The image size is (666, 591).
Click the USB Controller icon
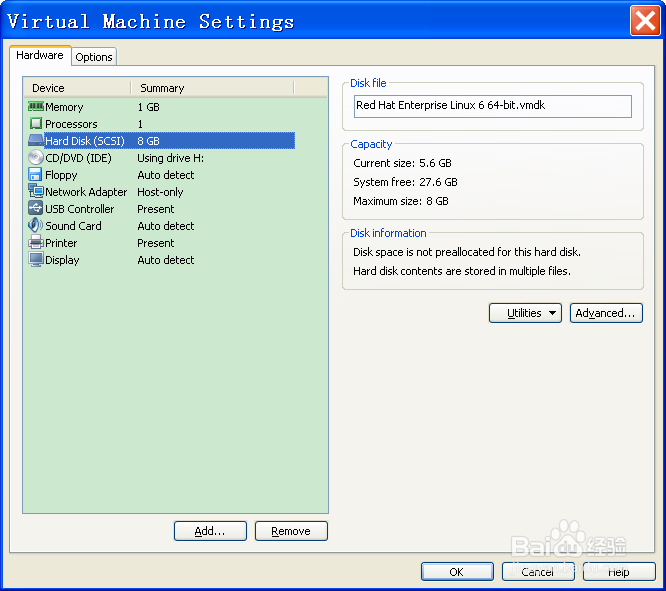point(36,208)
